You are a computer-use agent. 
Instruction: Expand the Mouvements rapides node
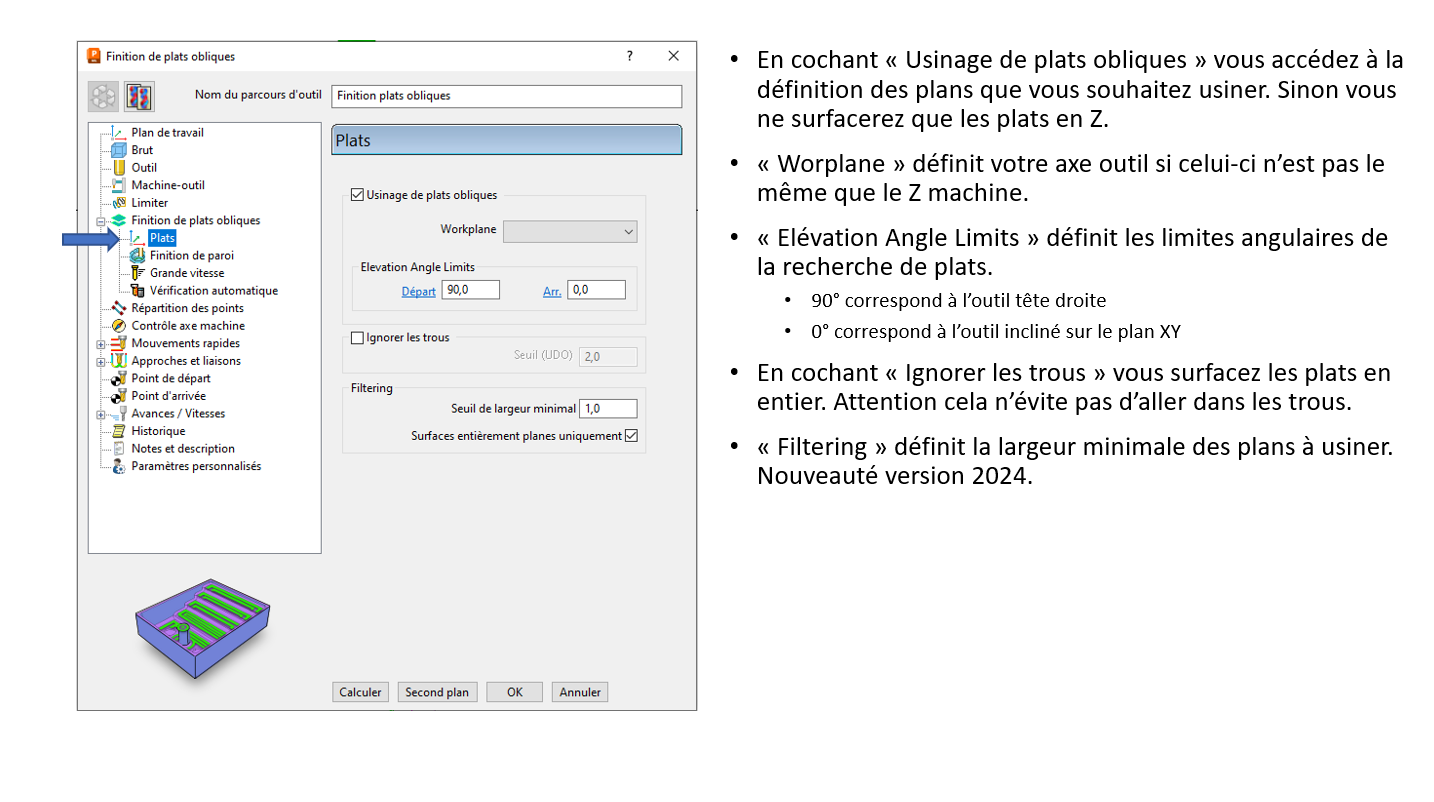100,343
